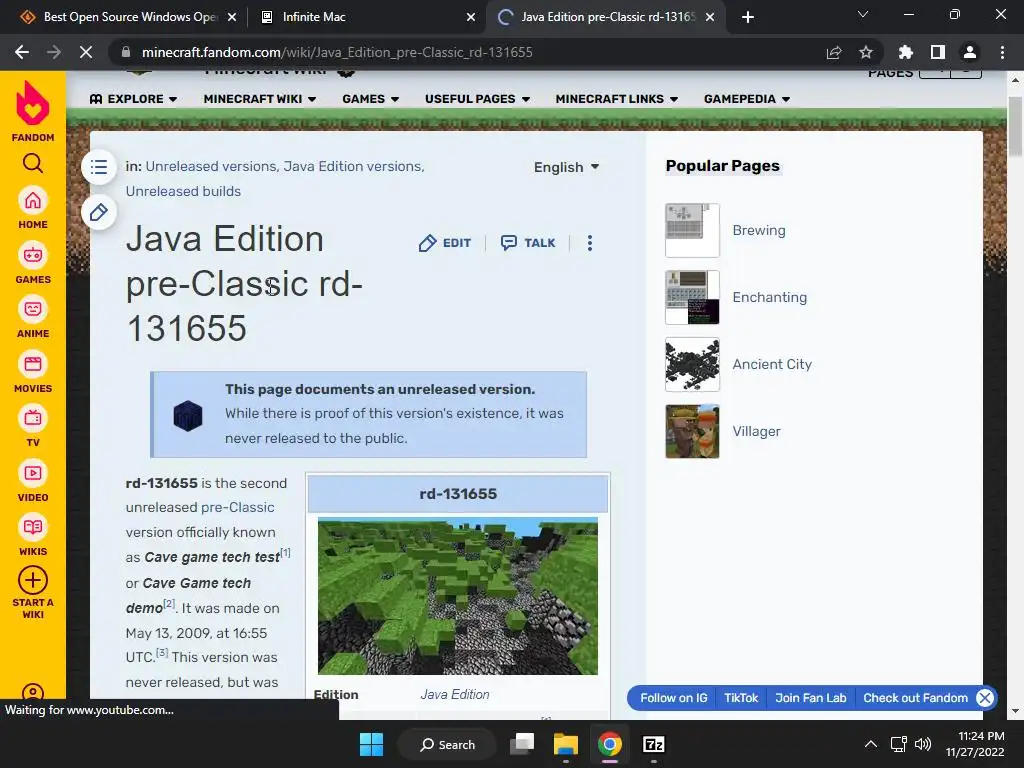Open the Anime sidebar icon
This screenshot has height=768, width=1024.
point(33,310)
